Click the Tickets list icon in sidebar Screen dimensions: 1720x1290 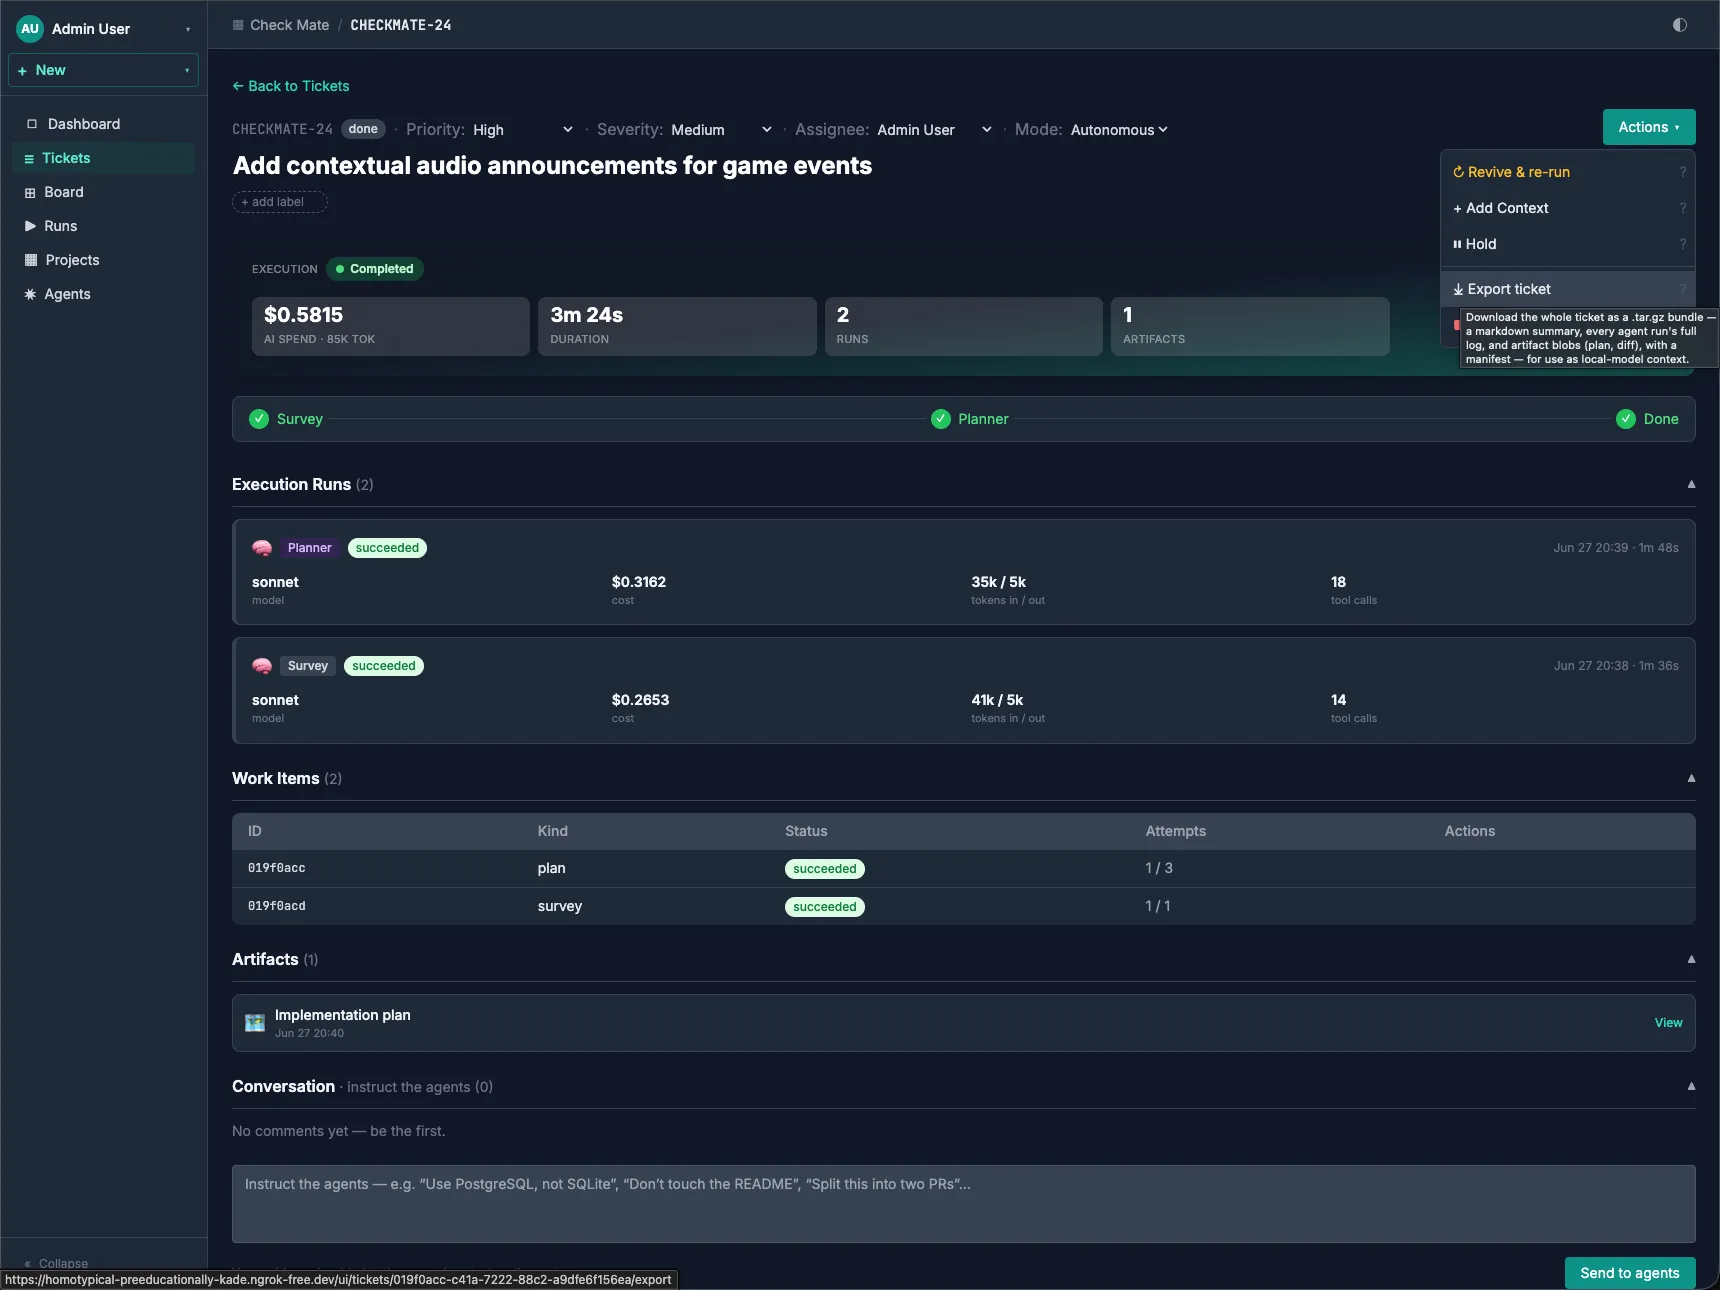tap(29, 158)
